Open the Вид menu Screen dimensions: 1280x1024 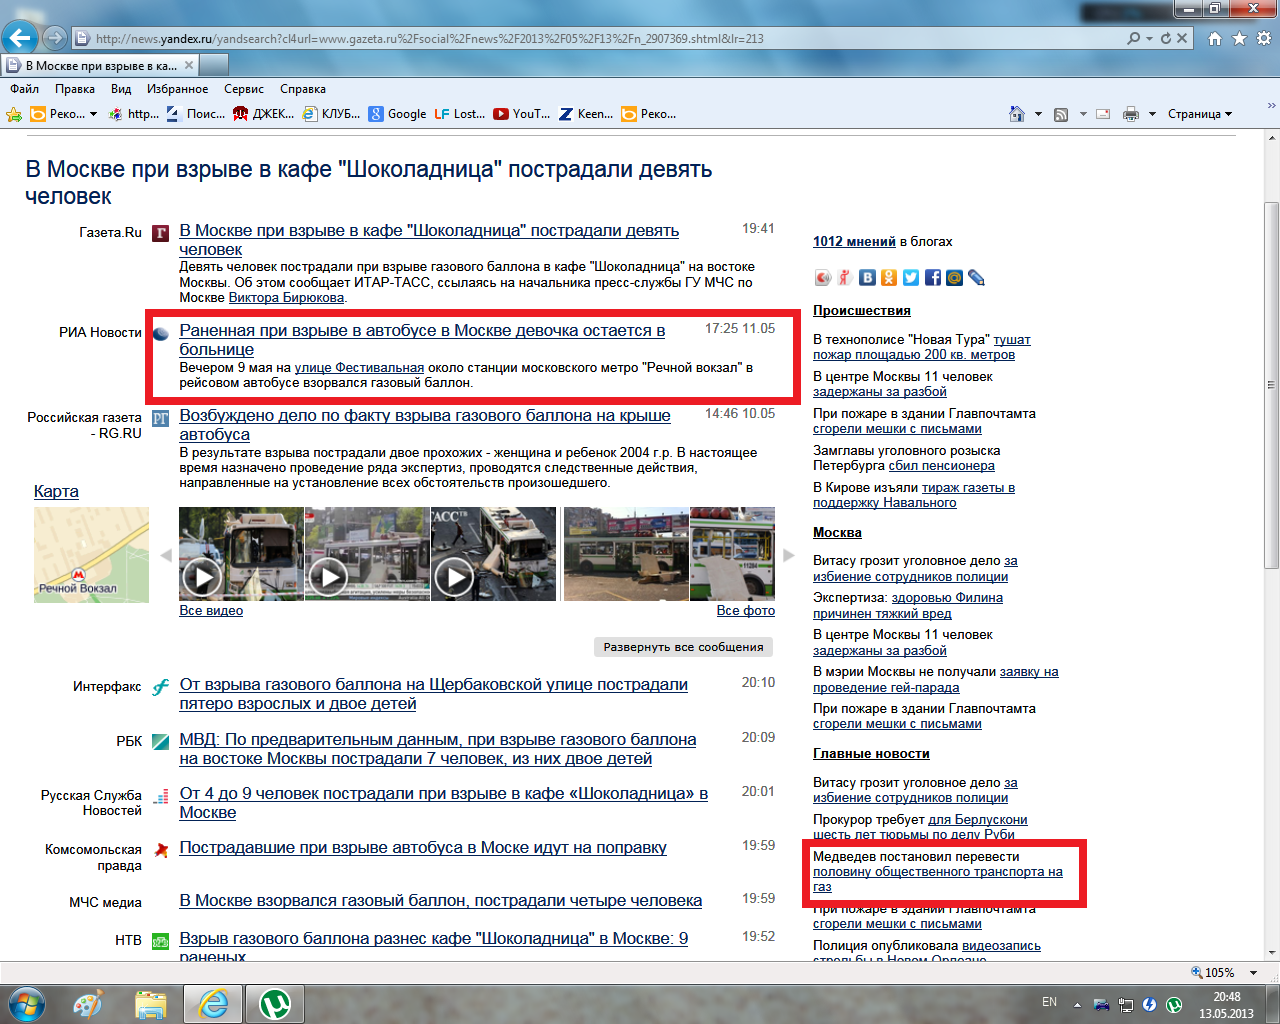pos(121,89)
